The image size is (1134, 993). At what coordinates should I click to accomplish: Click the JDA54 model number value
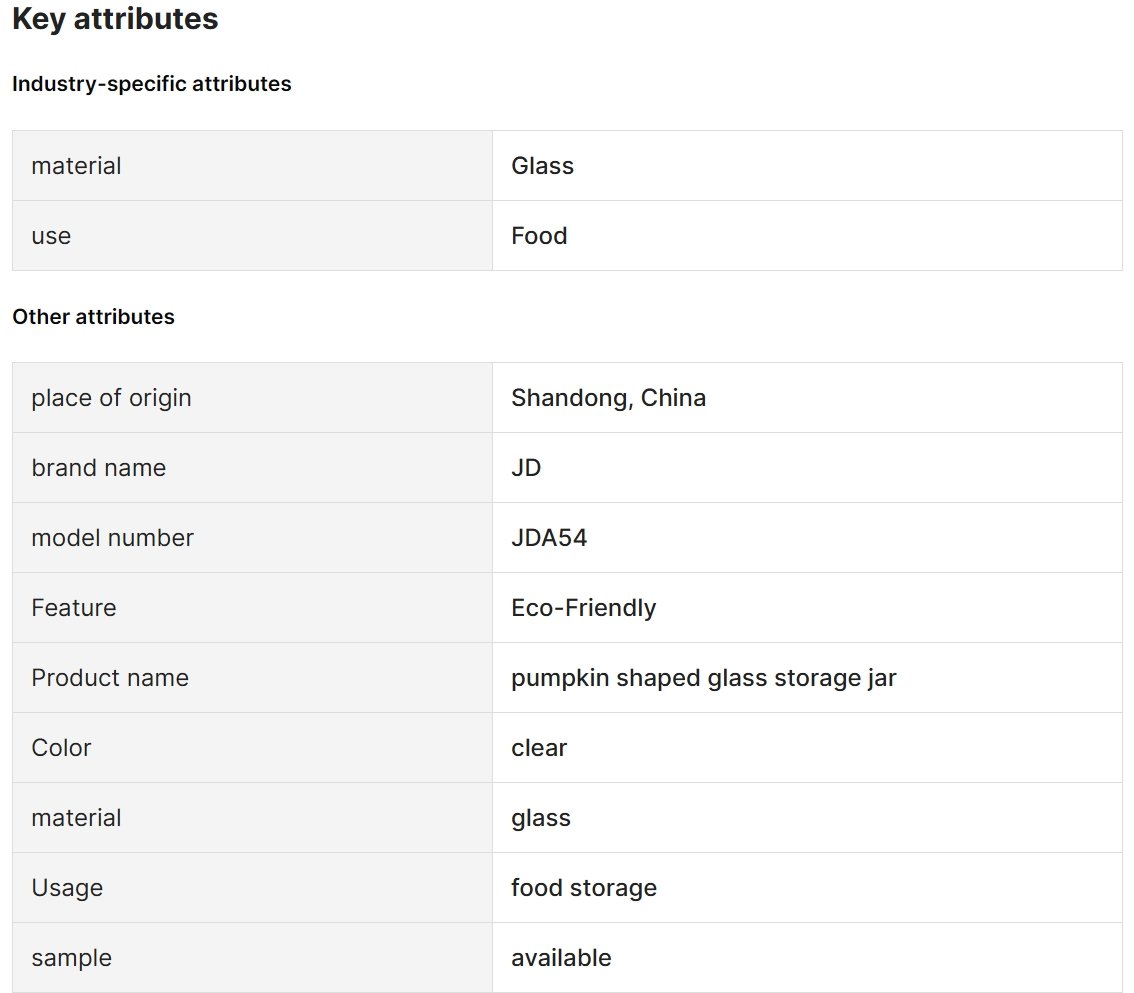[549, 538]
